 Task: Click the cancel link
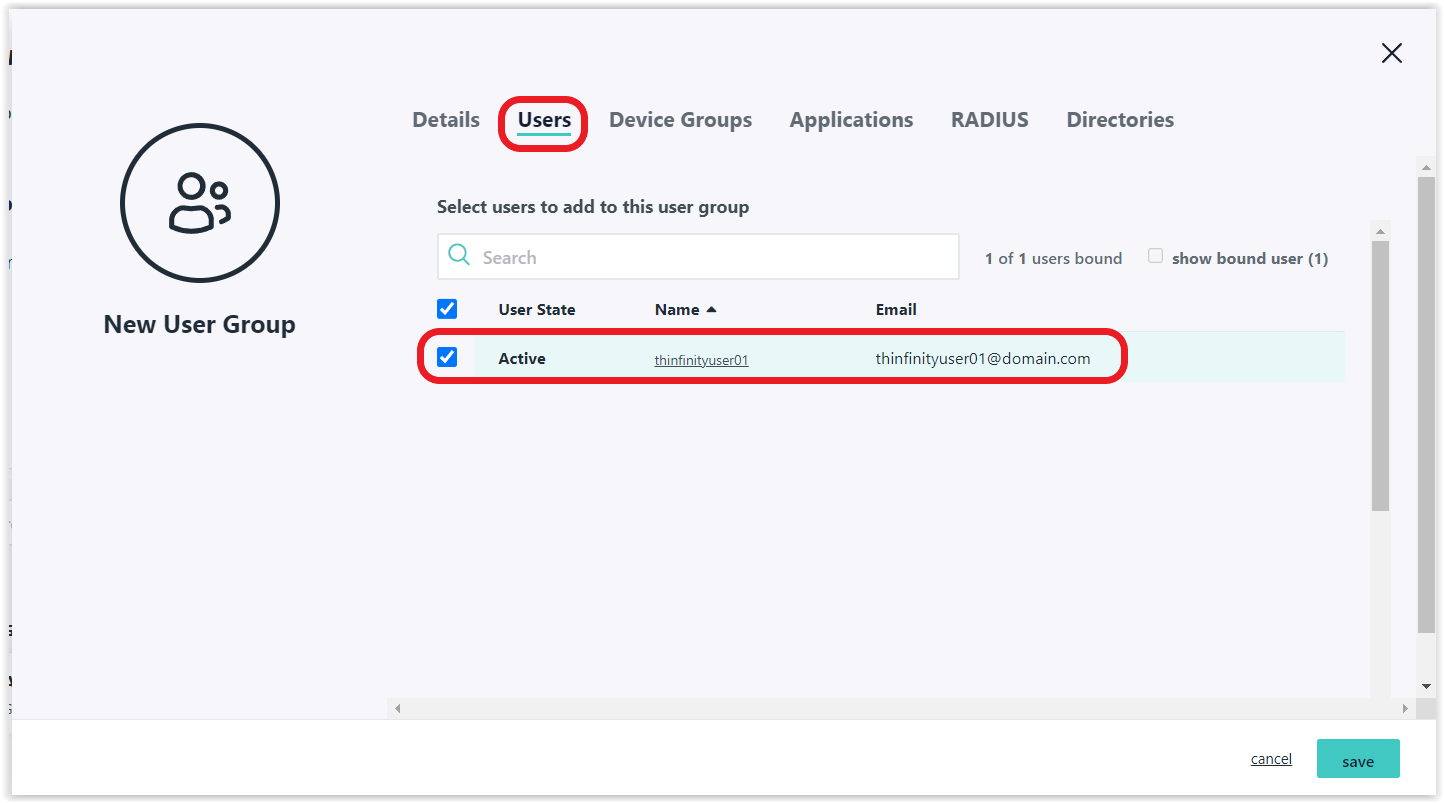[1271, 759]
